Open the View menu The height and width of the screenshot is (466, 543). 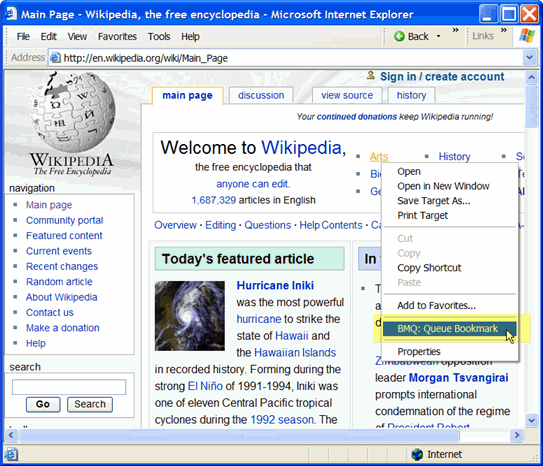click(x=77, y=36)
